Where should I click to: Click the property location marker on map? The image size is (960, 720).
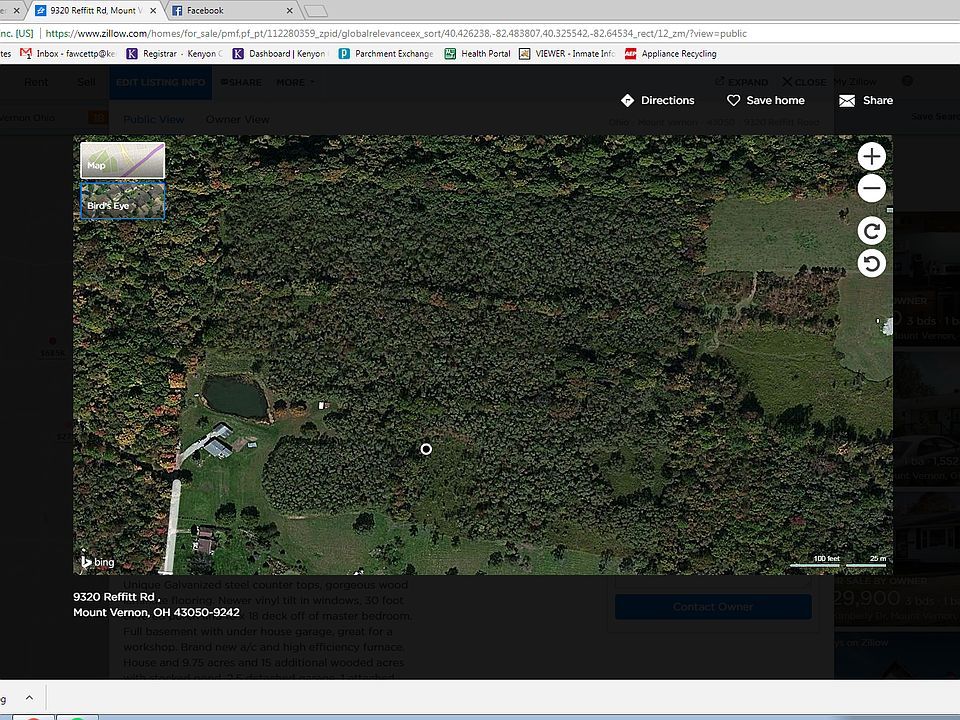pos(426,449)
